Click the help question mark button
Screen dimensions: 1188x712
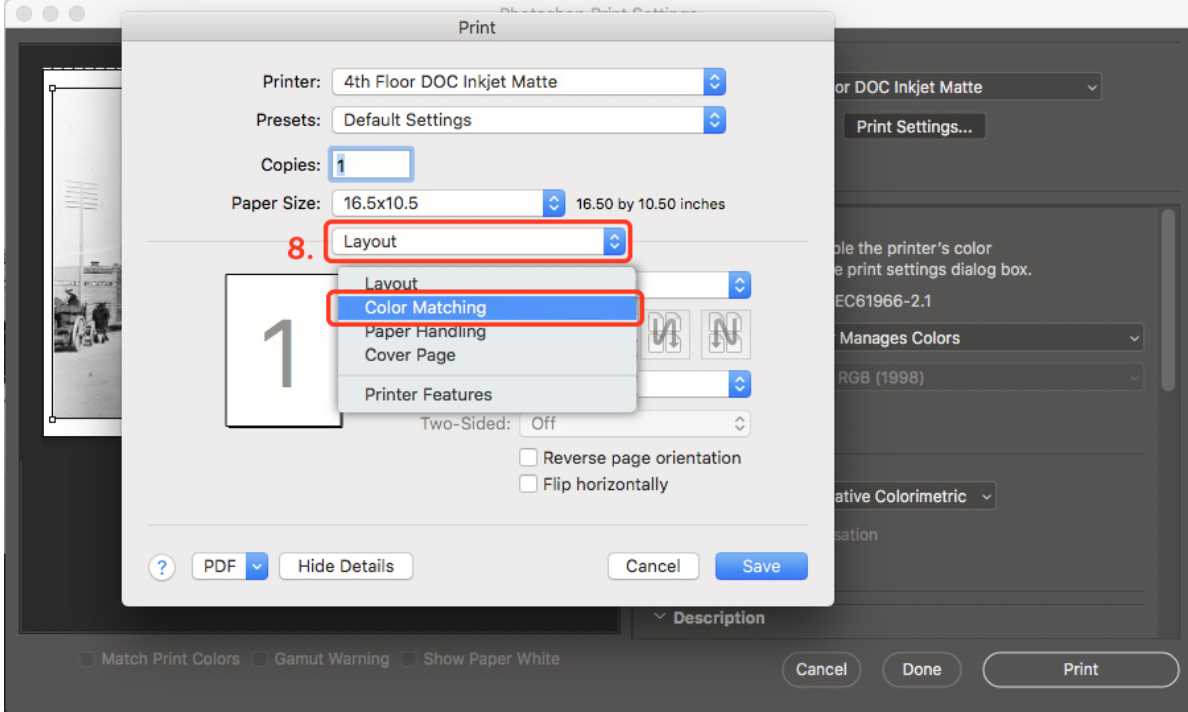click(161, 567)
